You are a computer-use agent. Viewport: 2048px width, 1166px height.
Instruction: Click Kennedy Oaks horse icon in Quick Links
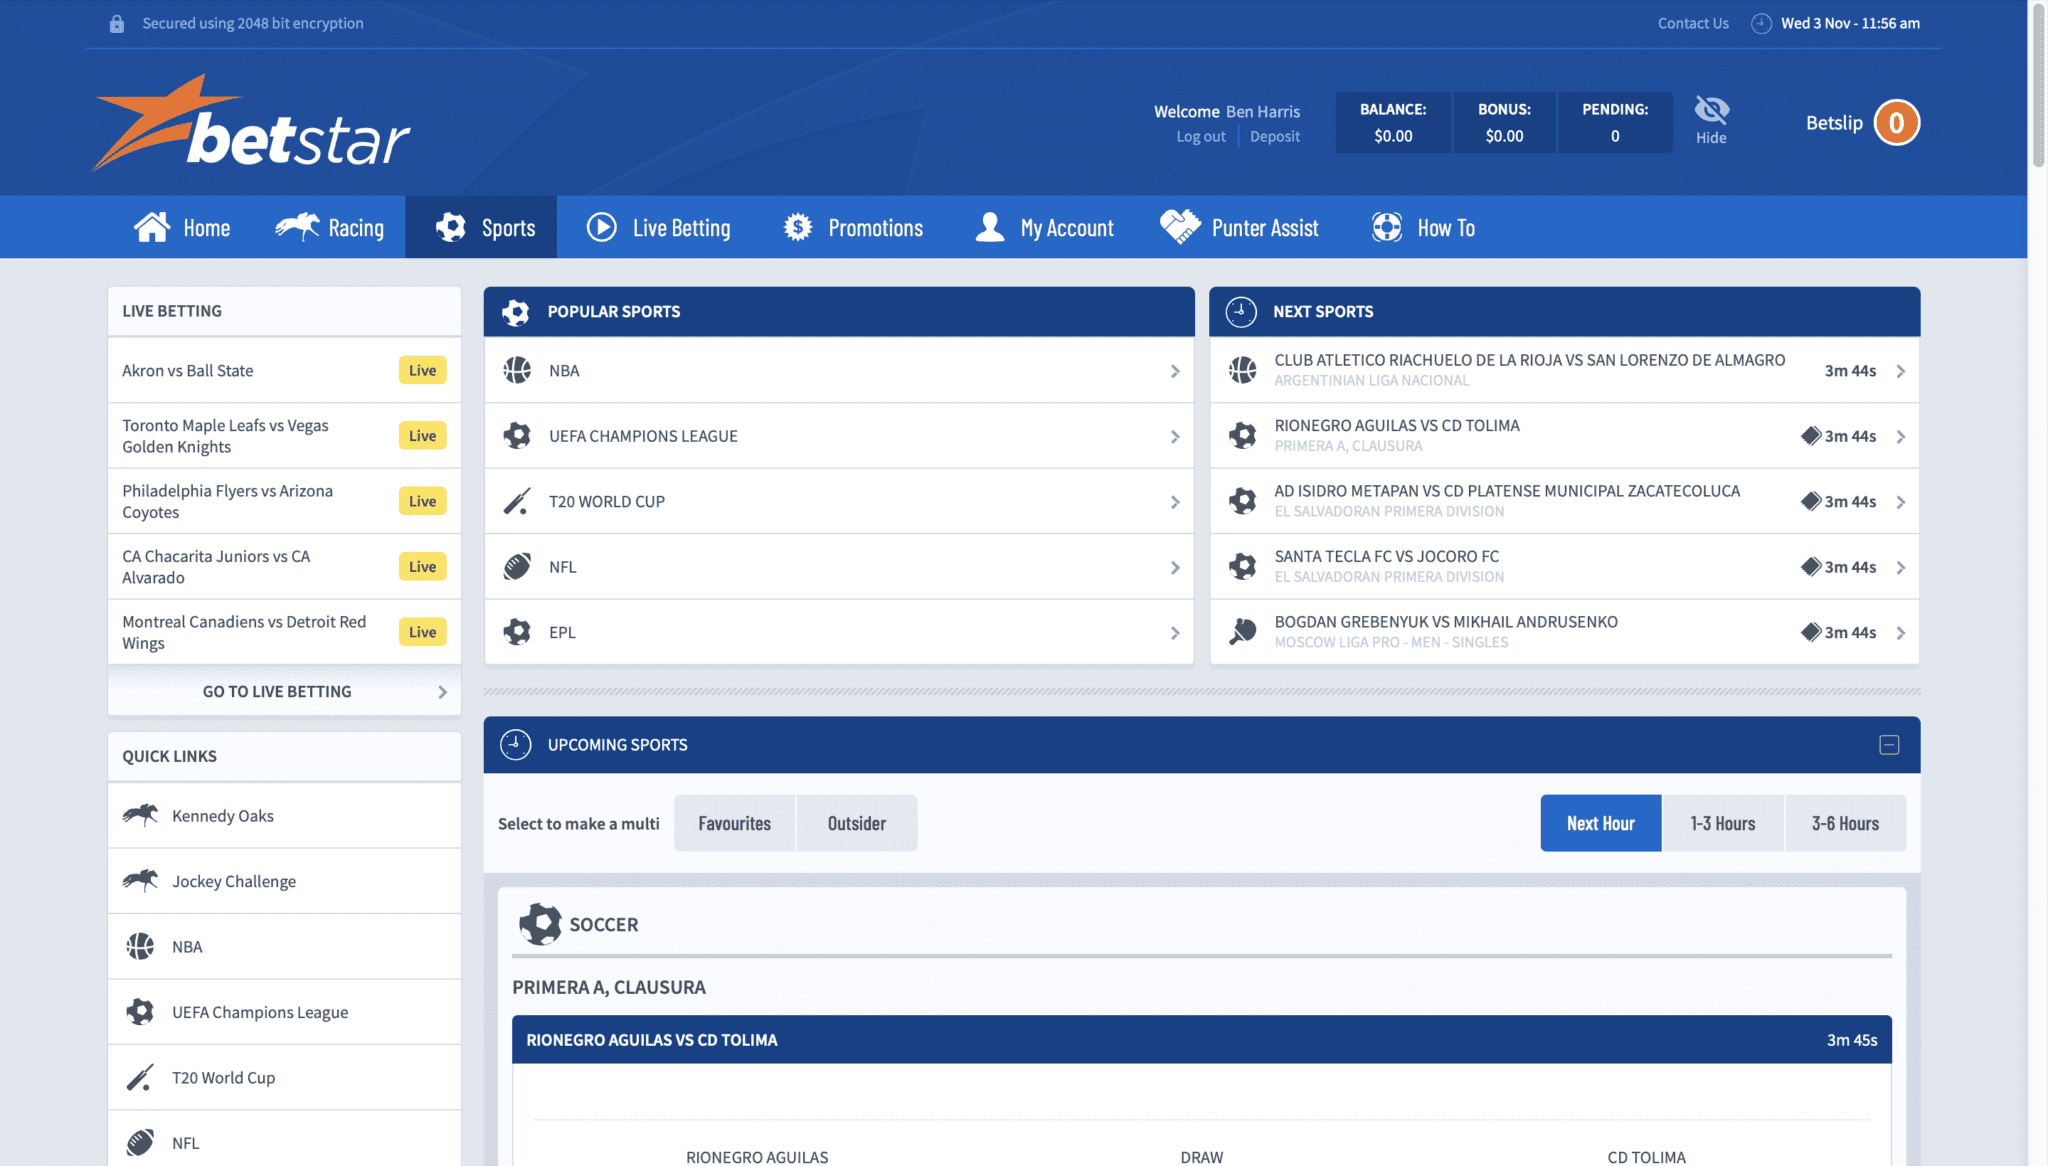pos(140,815)
